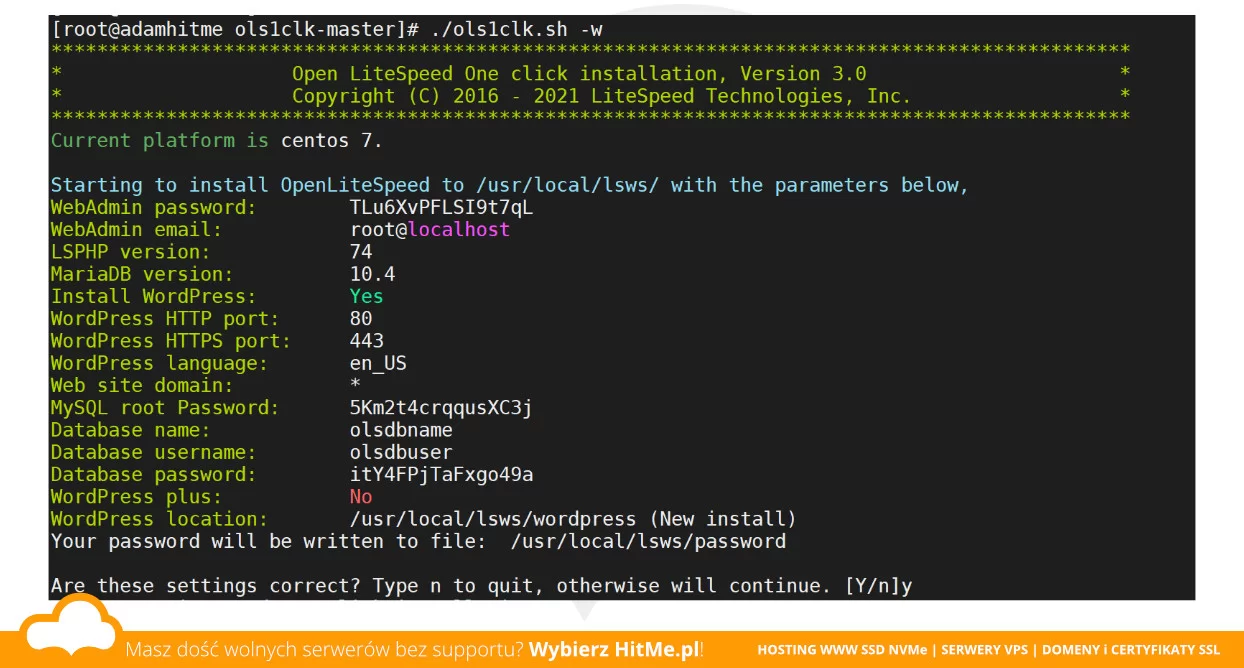Click the Database password value itY4FPjTaFxgo49a

click(x=441, y=475)
